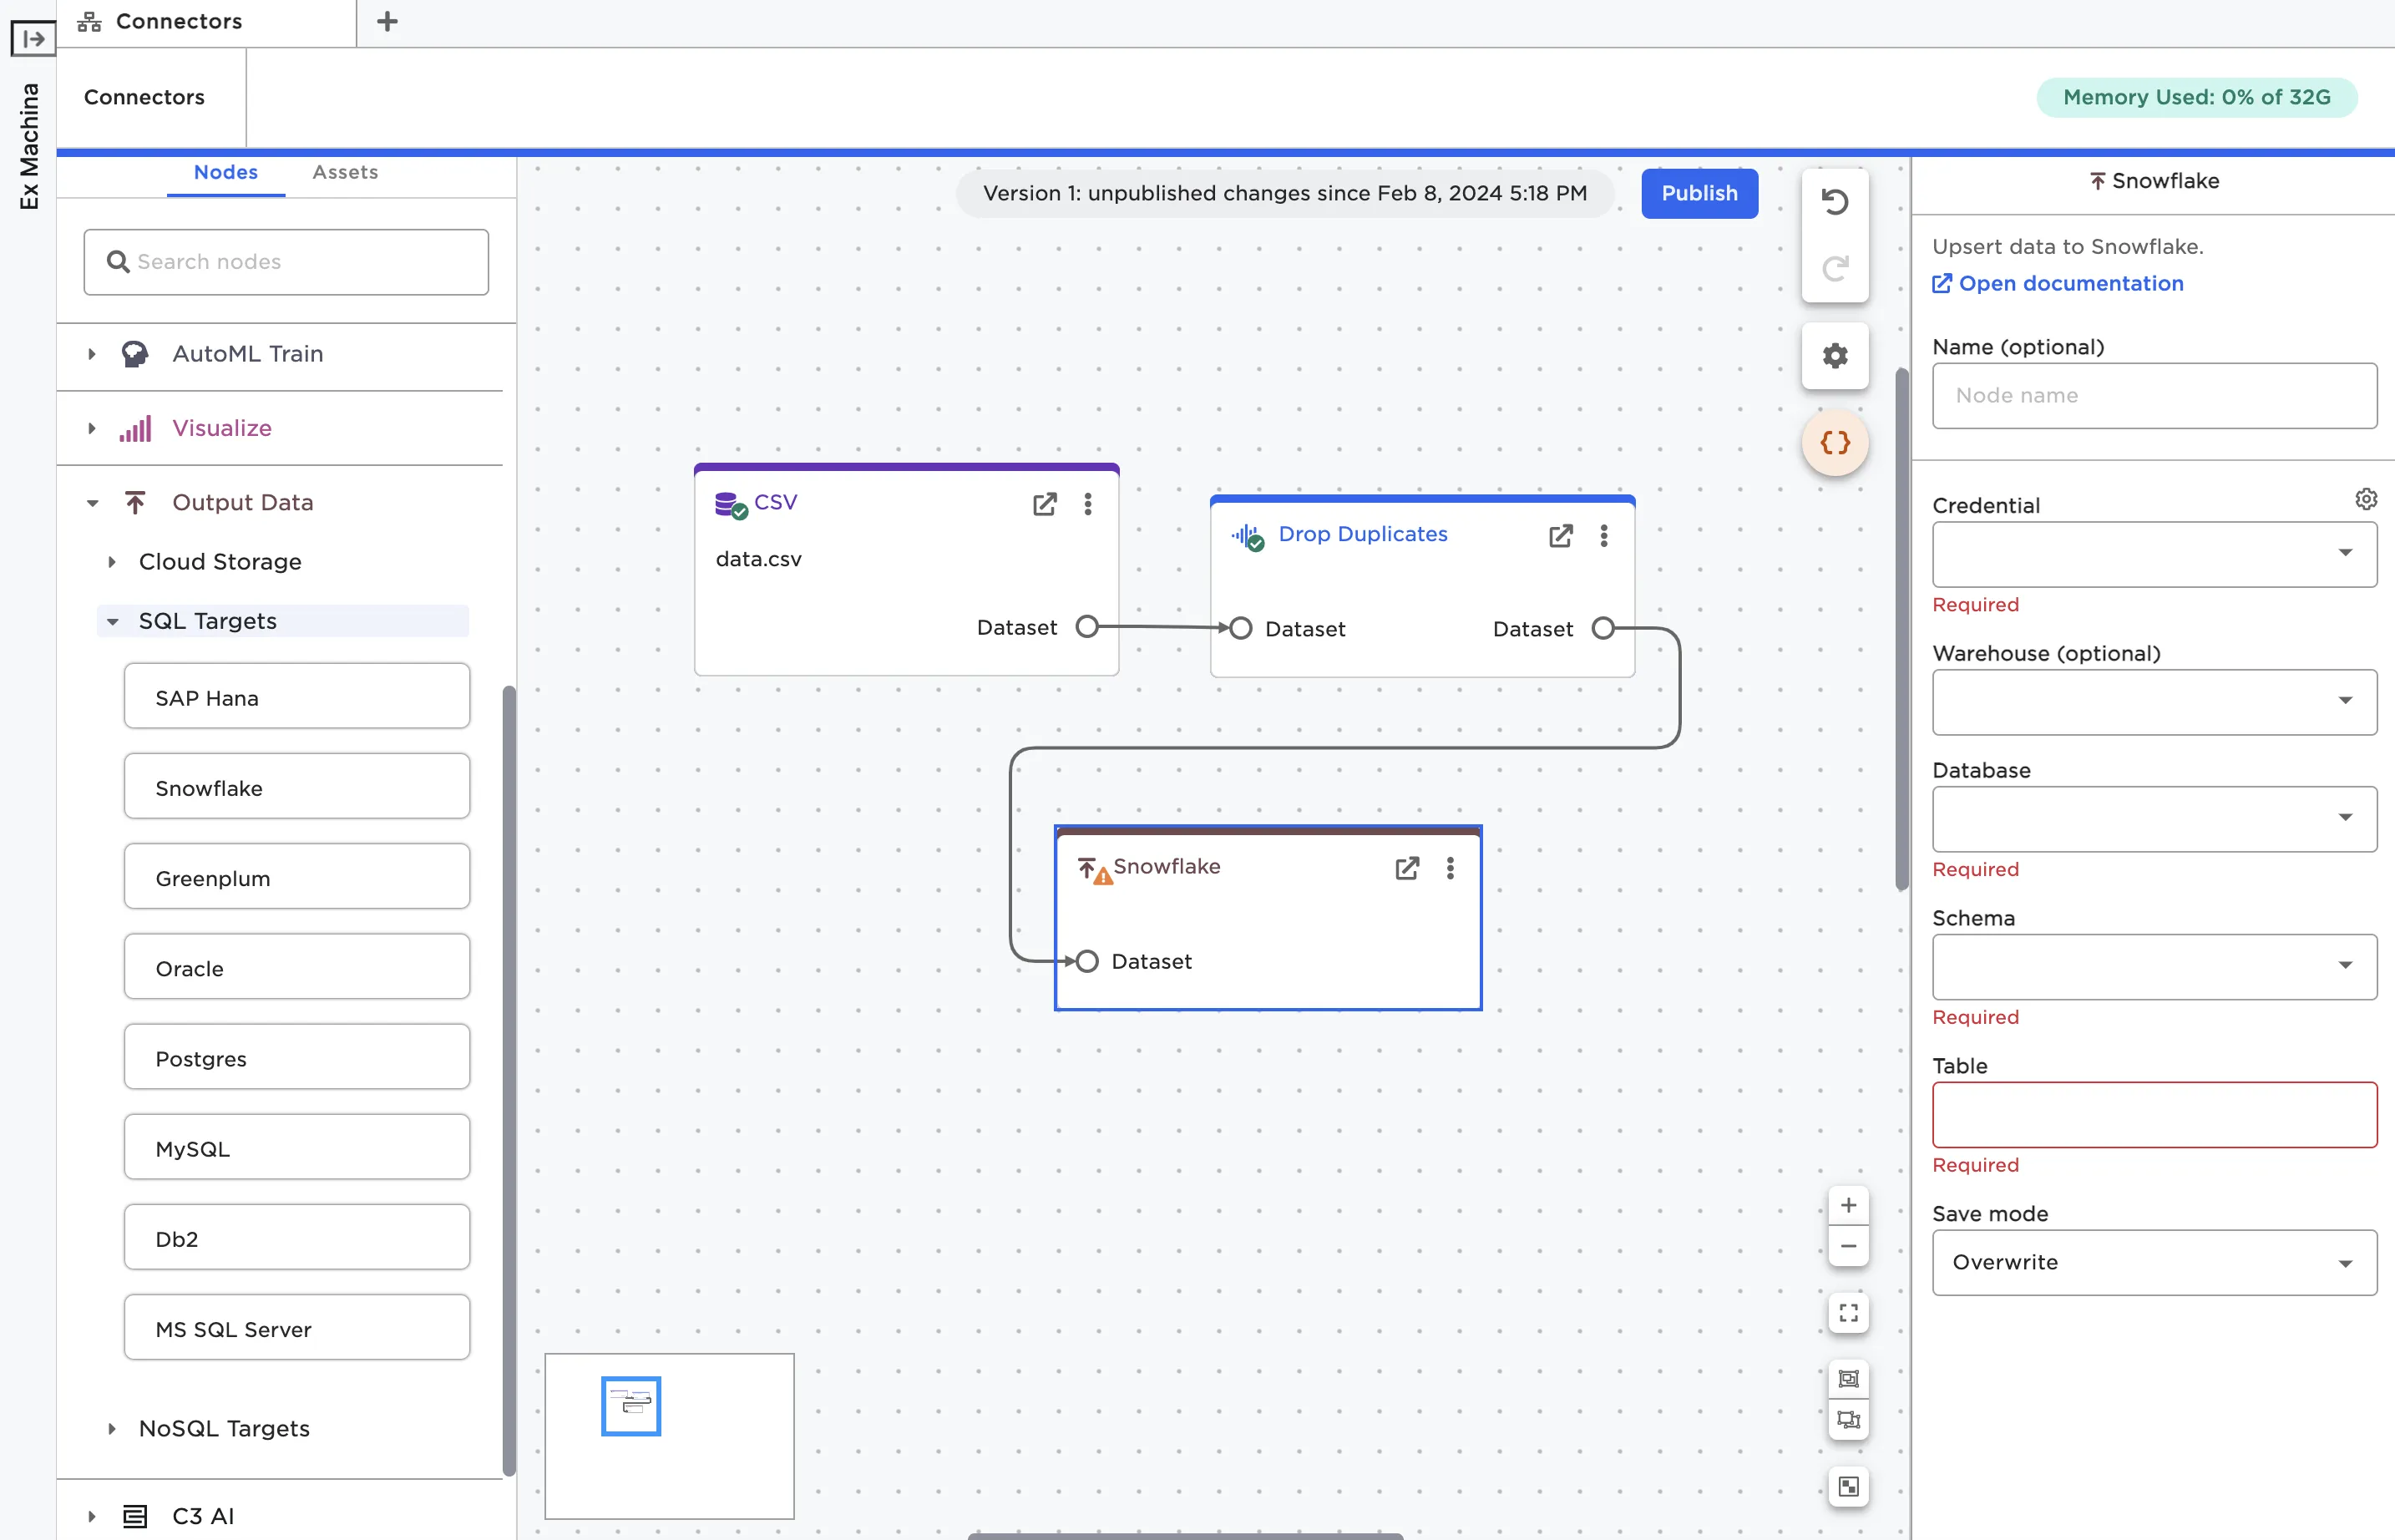
Task: Open the Credential dropdown
Action: point(2154,553)
